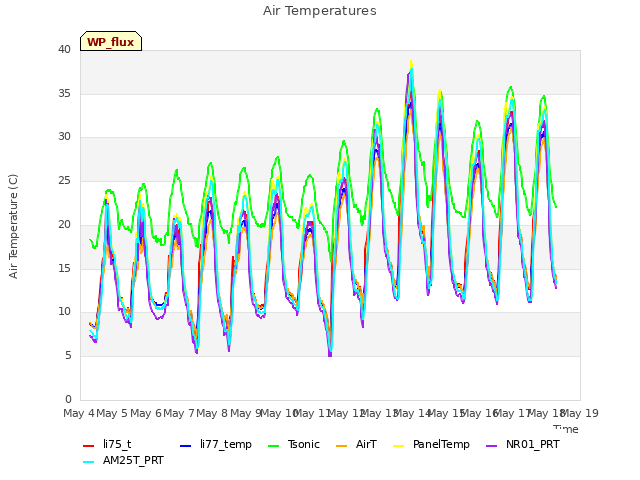Screen dimensions: 640x480
Task: Toggle the li77_temp legend entry
Action: [216, 444]
